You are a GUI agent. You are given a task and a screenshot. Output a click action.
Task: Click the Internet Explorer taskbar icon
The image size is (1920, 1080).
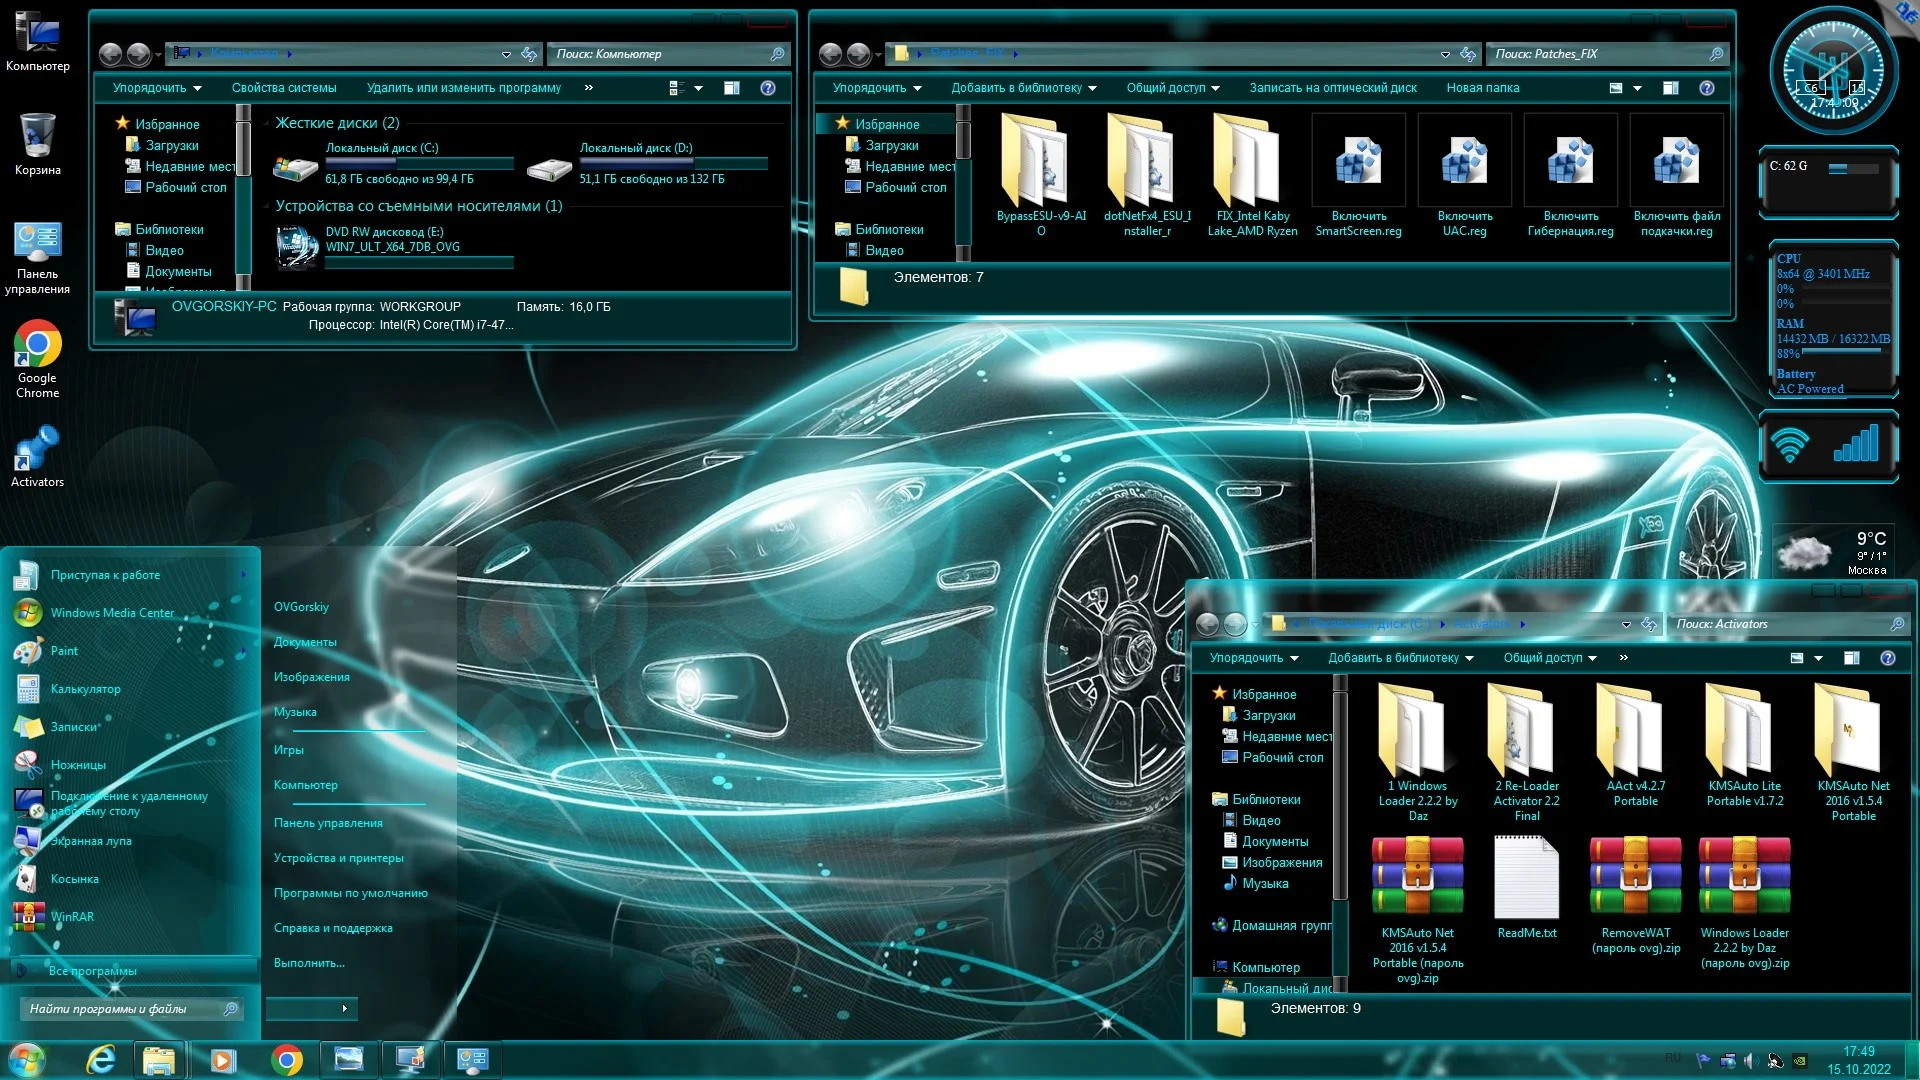point(101,1059)
